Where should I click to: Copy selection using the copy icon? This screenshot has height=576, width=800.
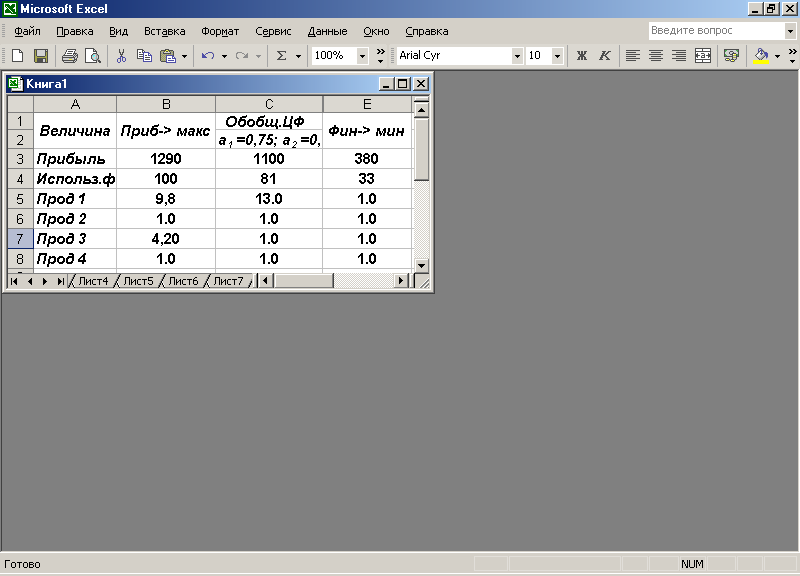144,56
